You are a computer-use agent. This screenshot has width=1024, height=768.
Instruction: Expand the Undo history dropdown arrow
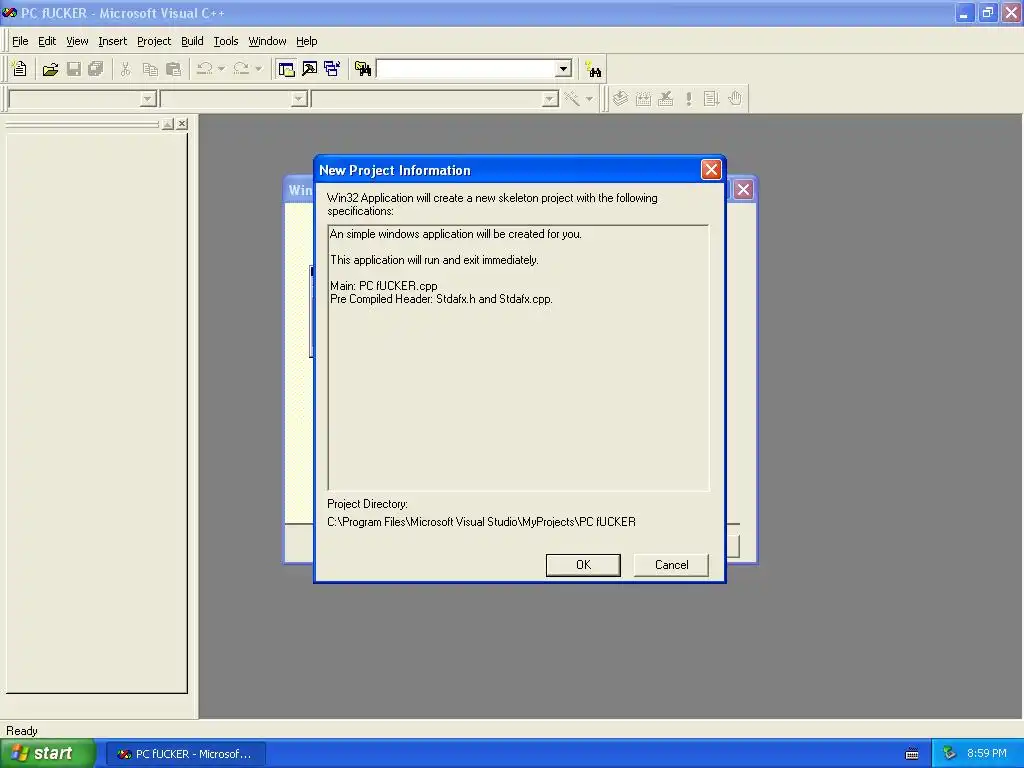click(221, 69)
